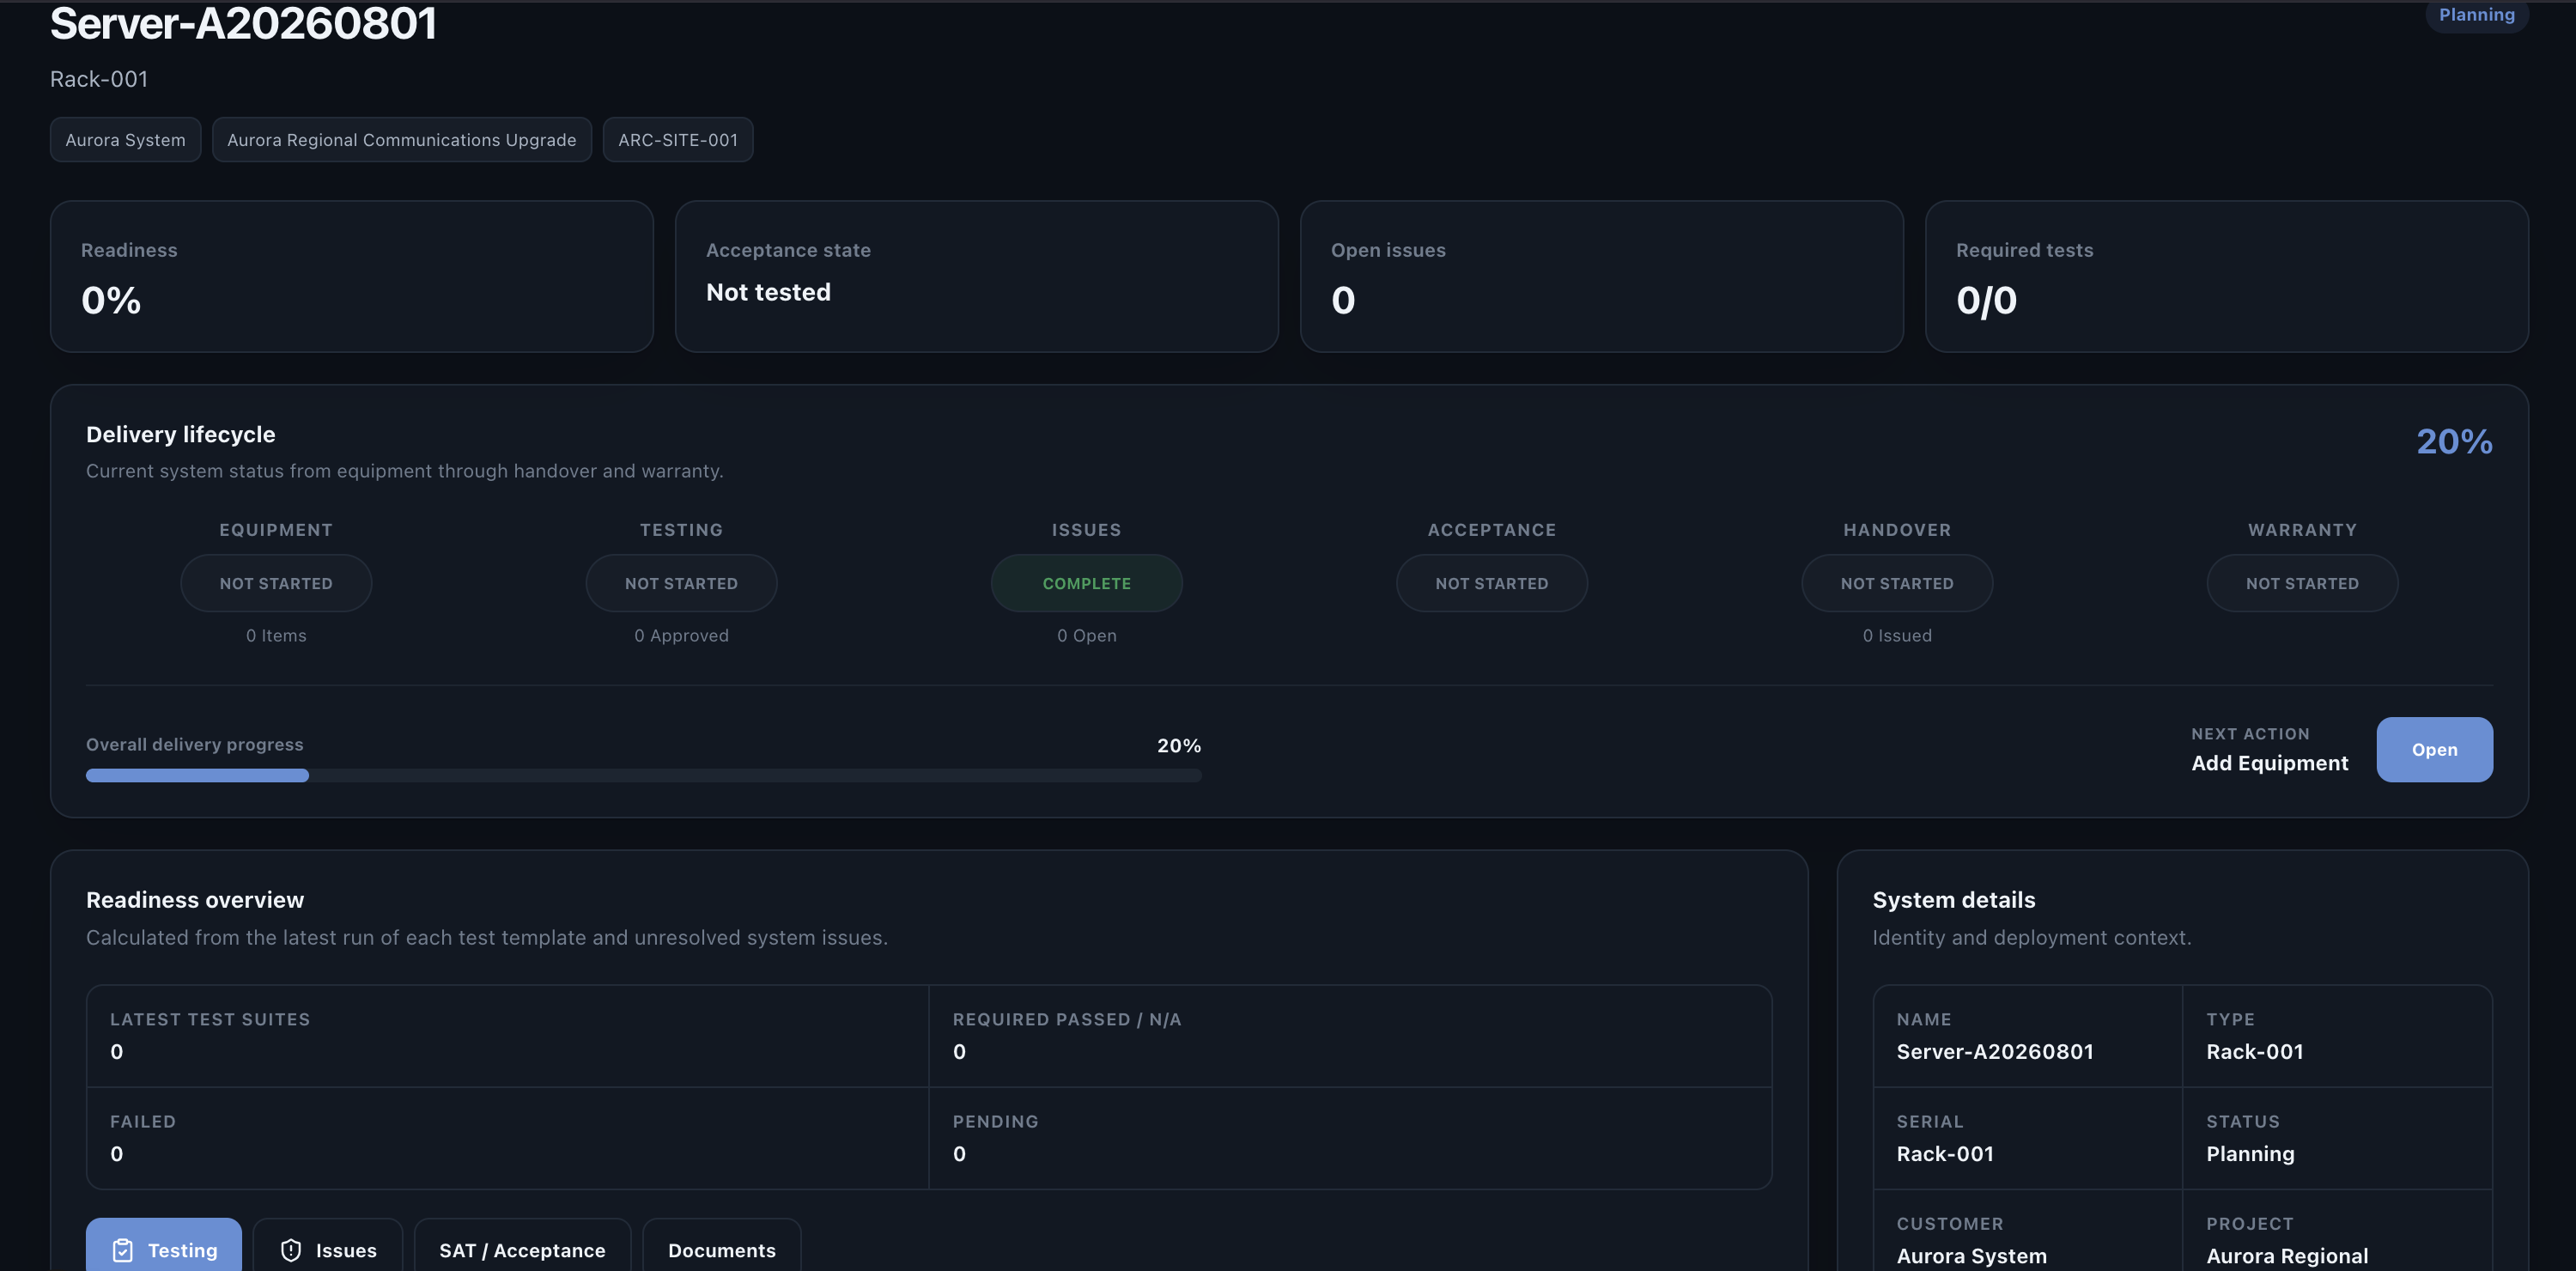Click the Type value Rack-001 in System details
Image resolution: width=2576 pixels, height=1271 pixels.
[2254, 1051]
